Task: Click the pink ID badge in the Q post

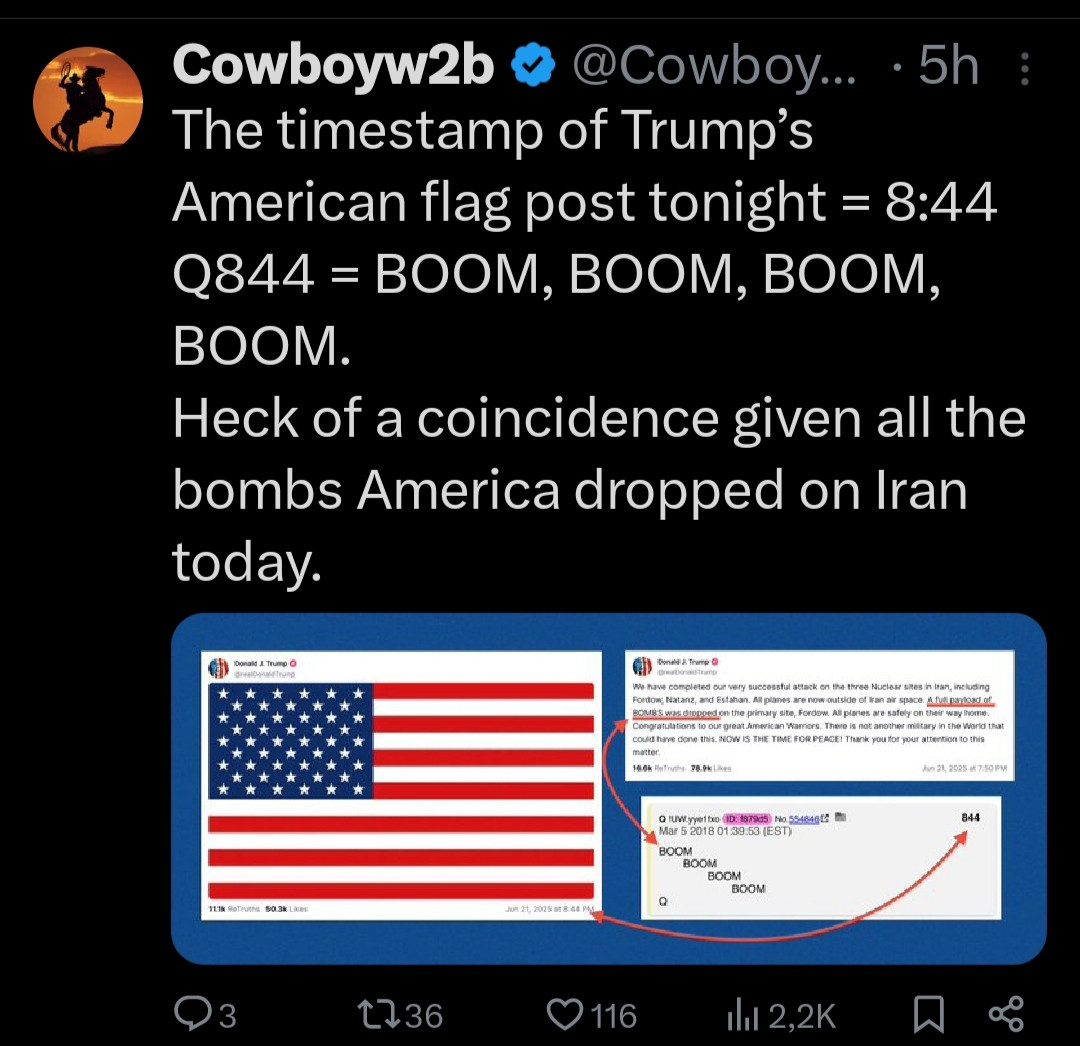Action: tap(746, 817)
